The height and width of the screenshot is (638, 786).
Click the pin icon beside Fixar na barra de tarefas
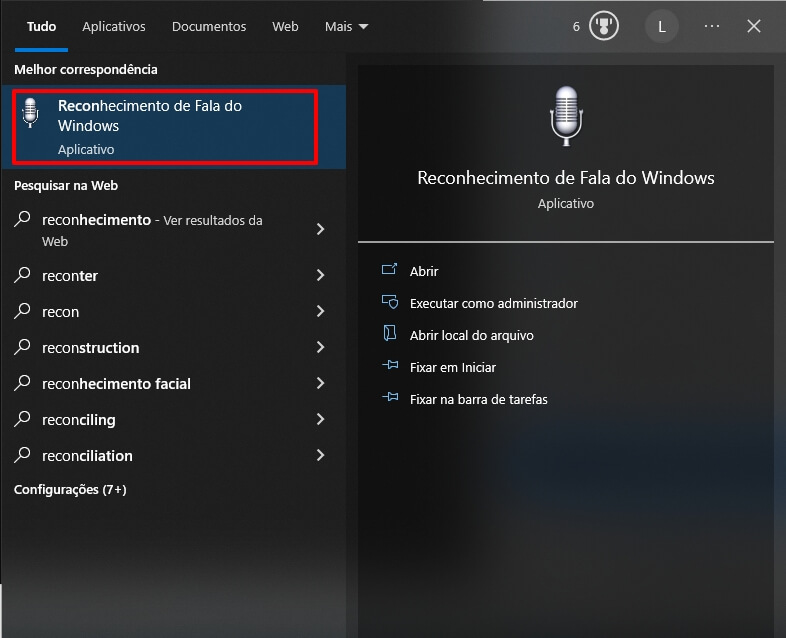[x=390, y=397]
